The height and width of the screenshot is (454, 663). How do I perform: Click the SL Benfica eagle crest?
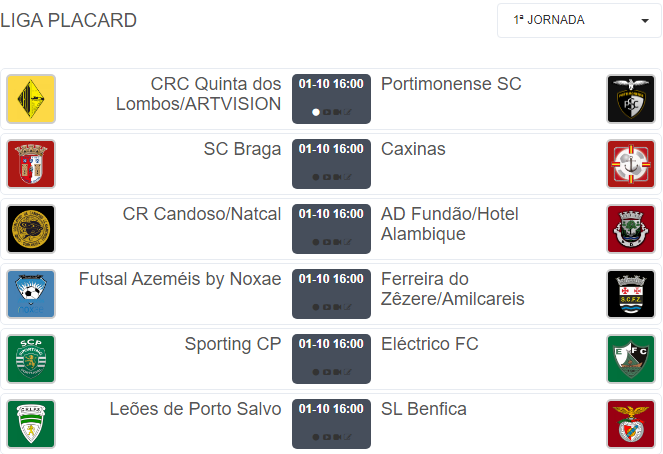631,424
